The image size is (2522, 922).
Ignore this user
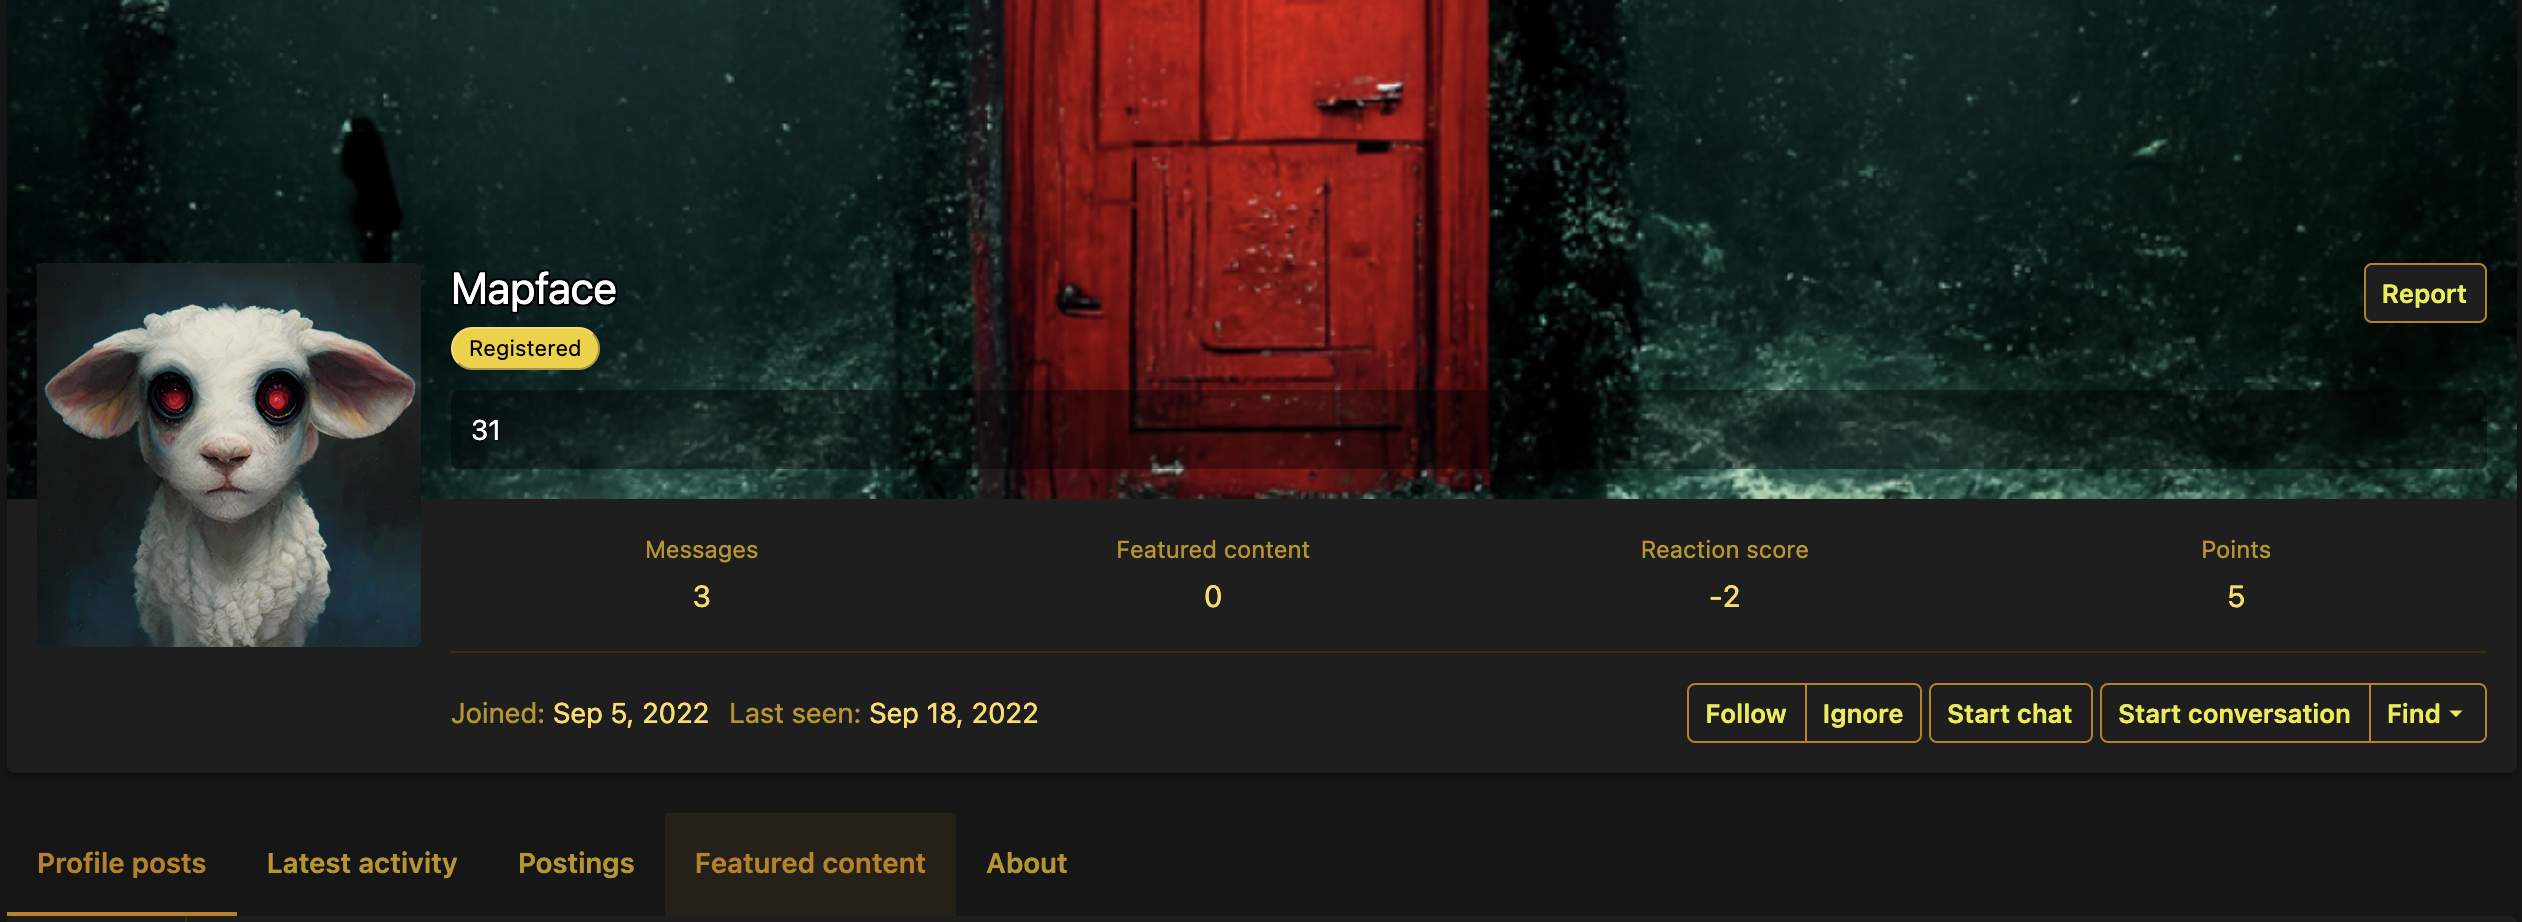1863,713
